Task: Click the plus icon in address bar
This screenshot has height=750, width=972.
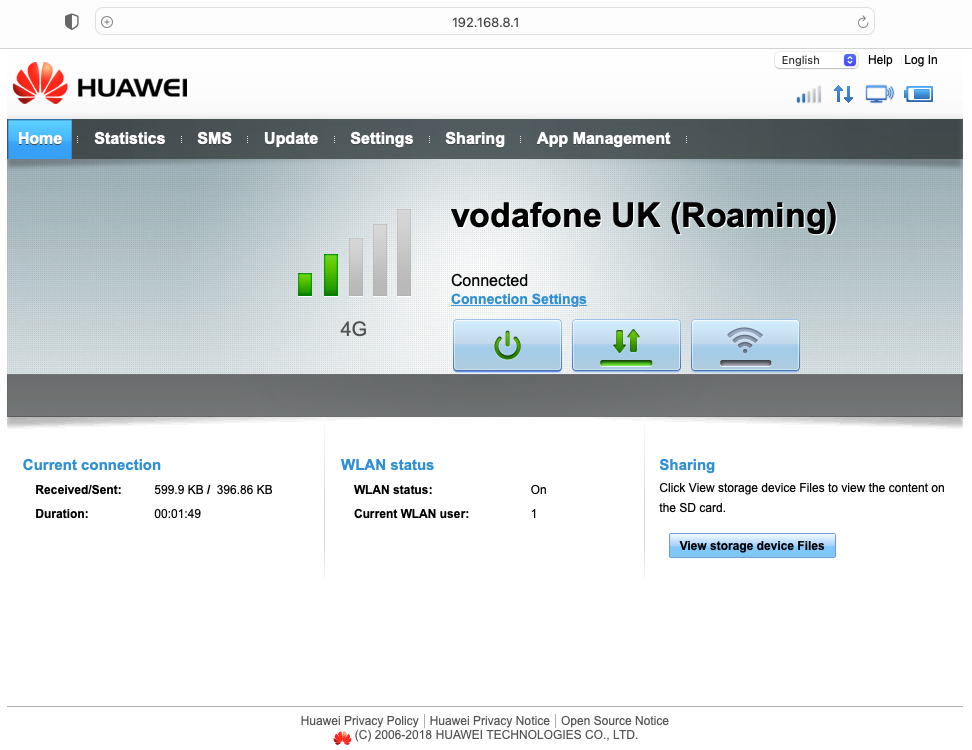Action: point(107,22)
